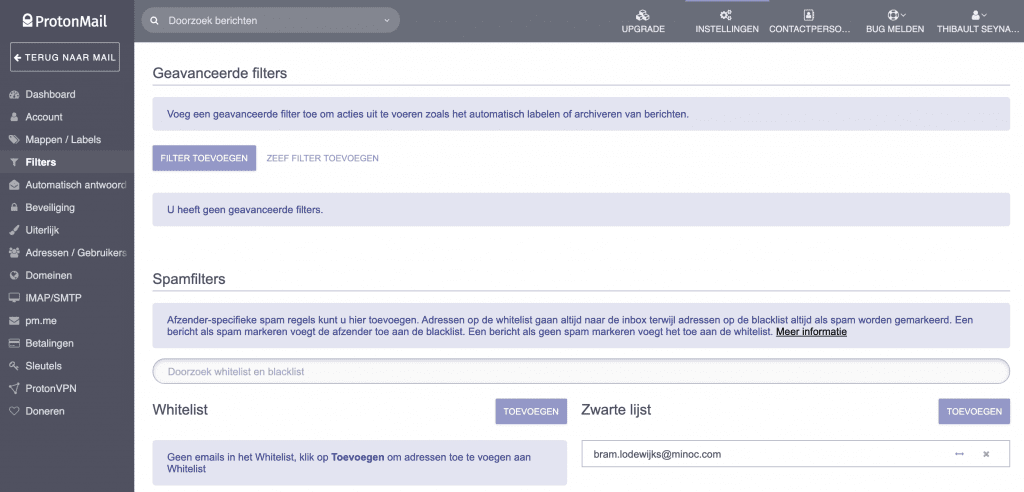Click the Filter toevoegen button

click(x=204, y=158)
